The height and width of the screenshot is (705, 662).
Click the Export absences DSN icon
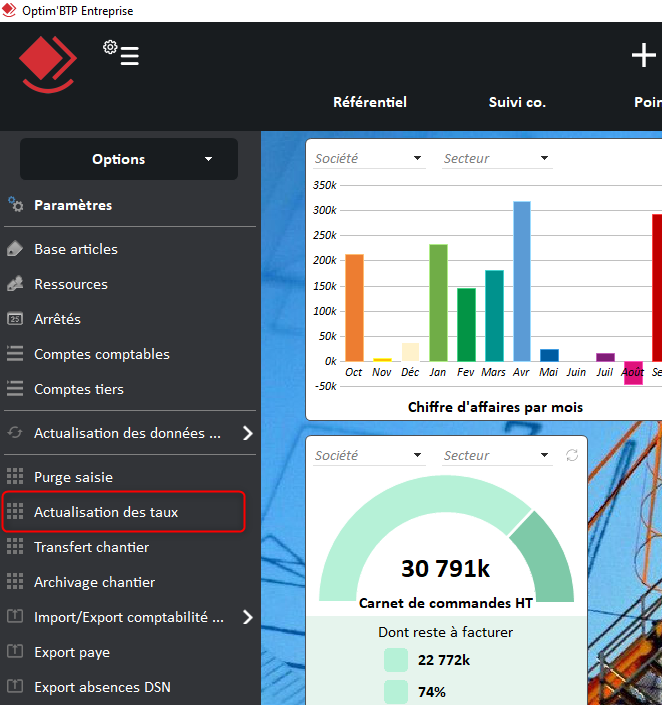(15, 686)
